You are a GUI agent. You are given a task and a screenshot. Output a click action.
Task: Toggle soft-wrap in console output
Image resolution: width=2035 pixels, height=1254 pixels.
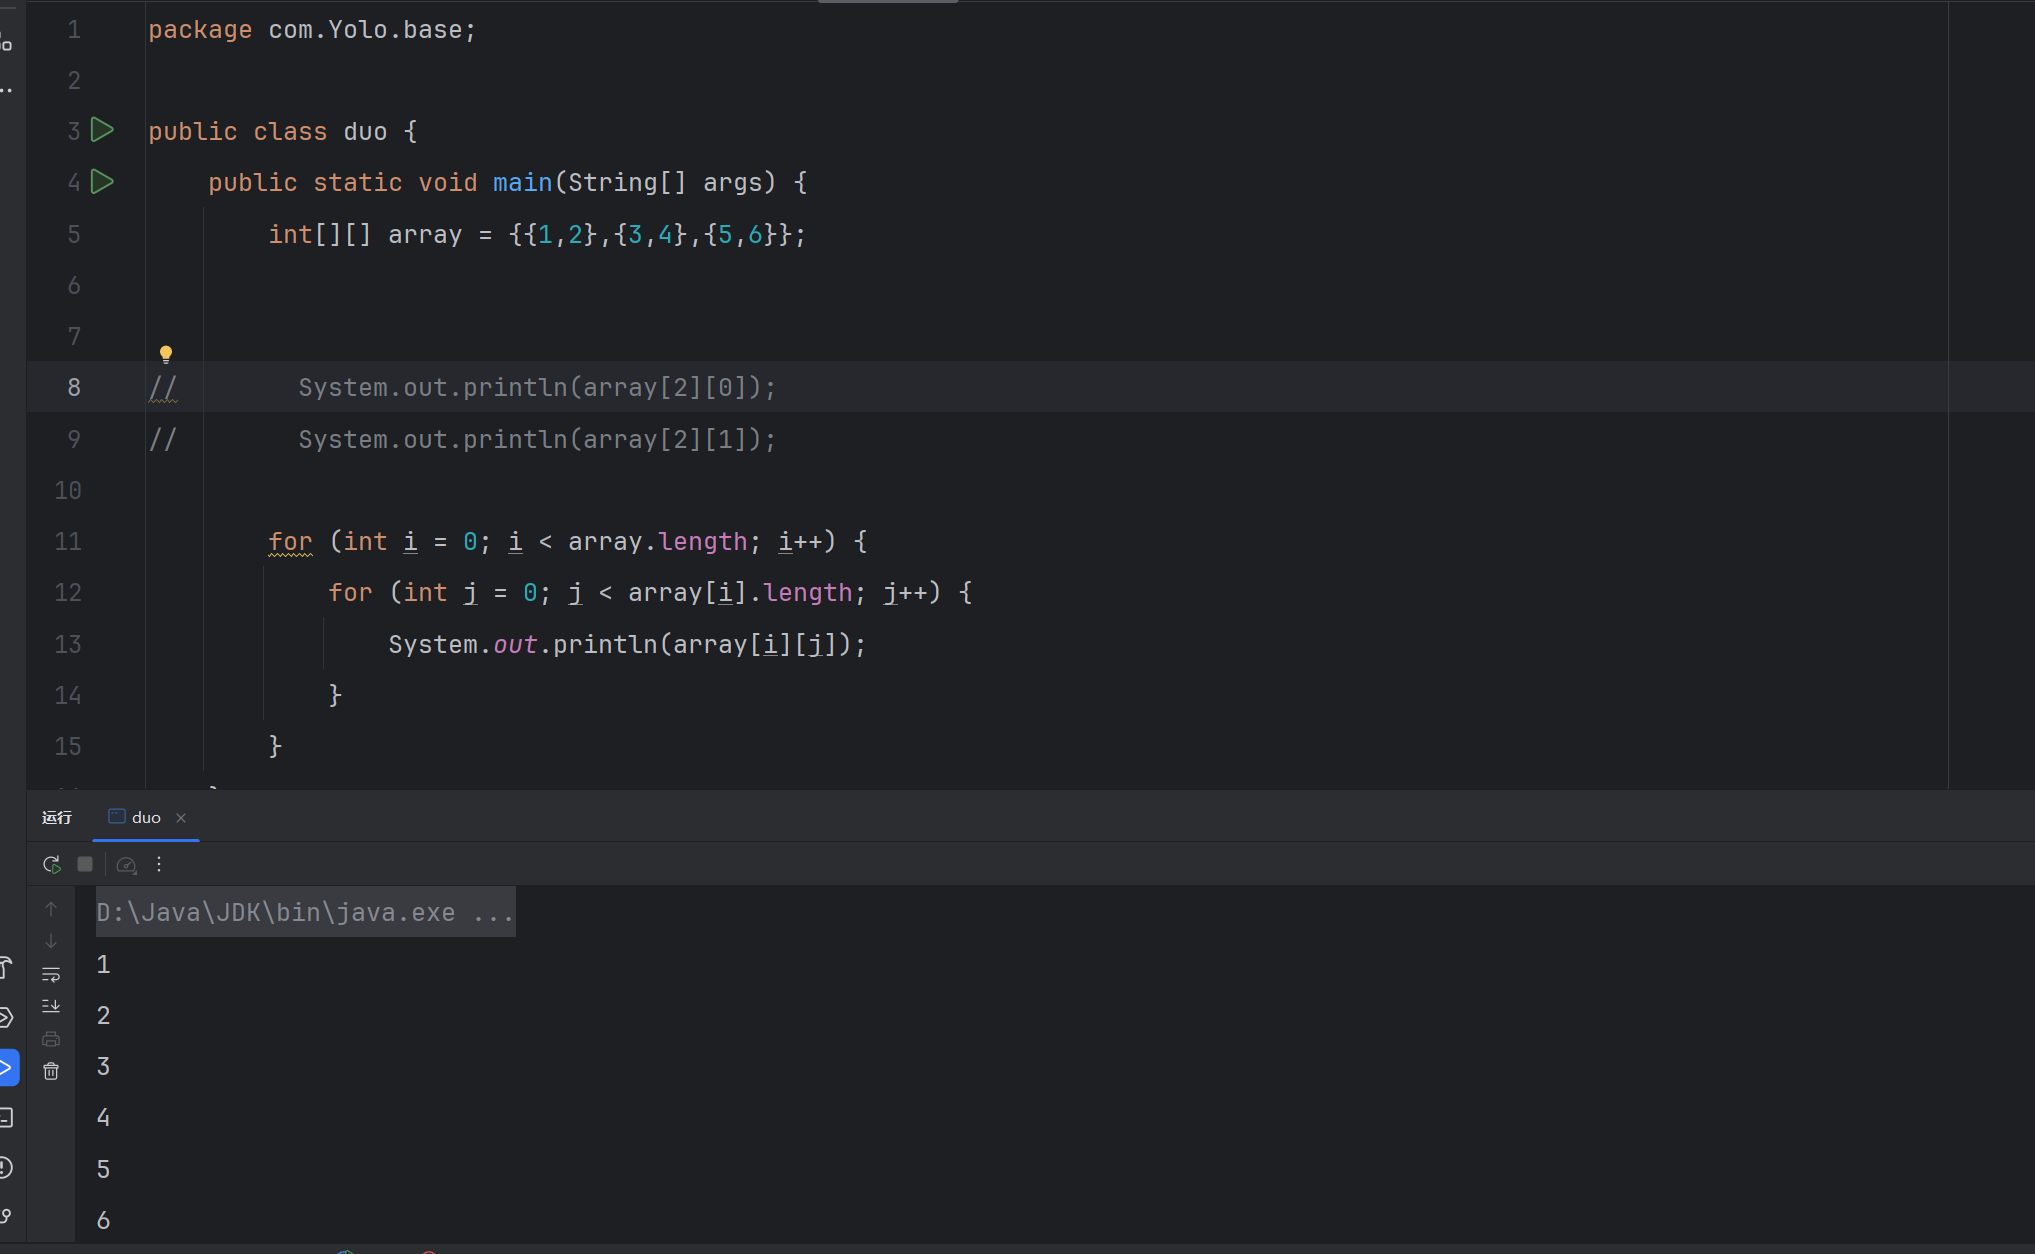coord(51,974)
